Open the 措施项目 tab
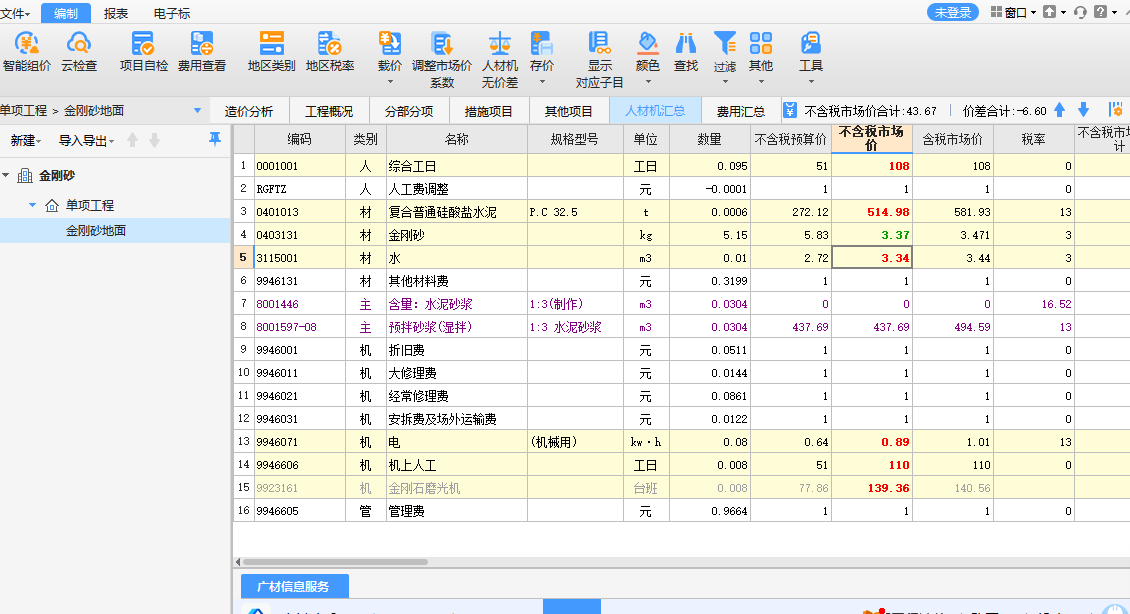Screen dimensions: 1130x614 (488, 111)
